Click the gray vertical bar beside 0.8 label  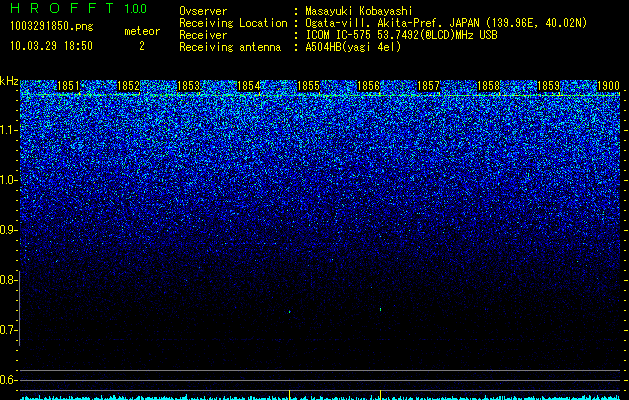pos(19,308)
